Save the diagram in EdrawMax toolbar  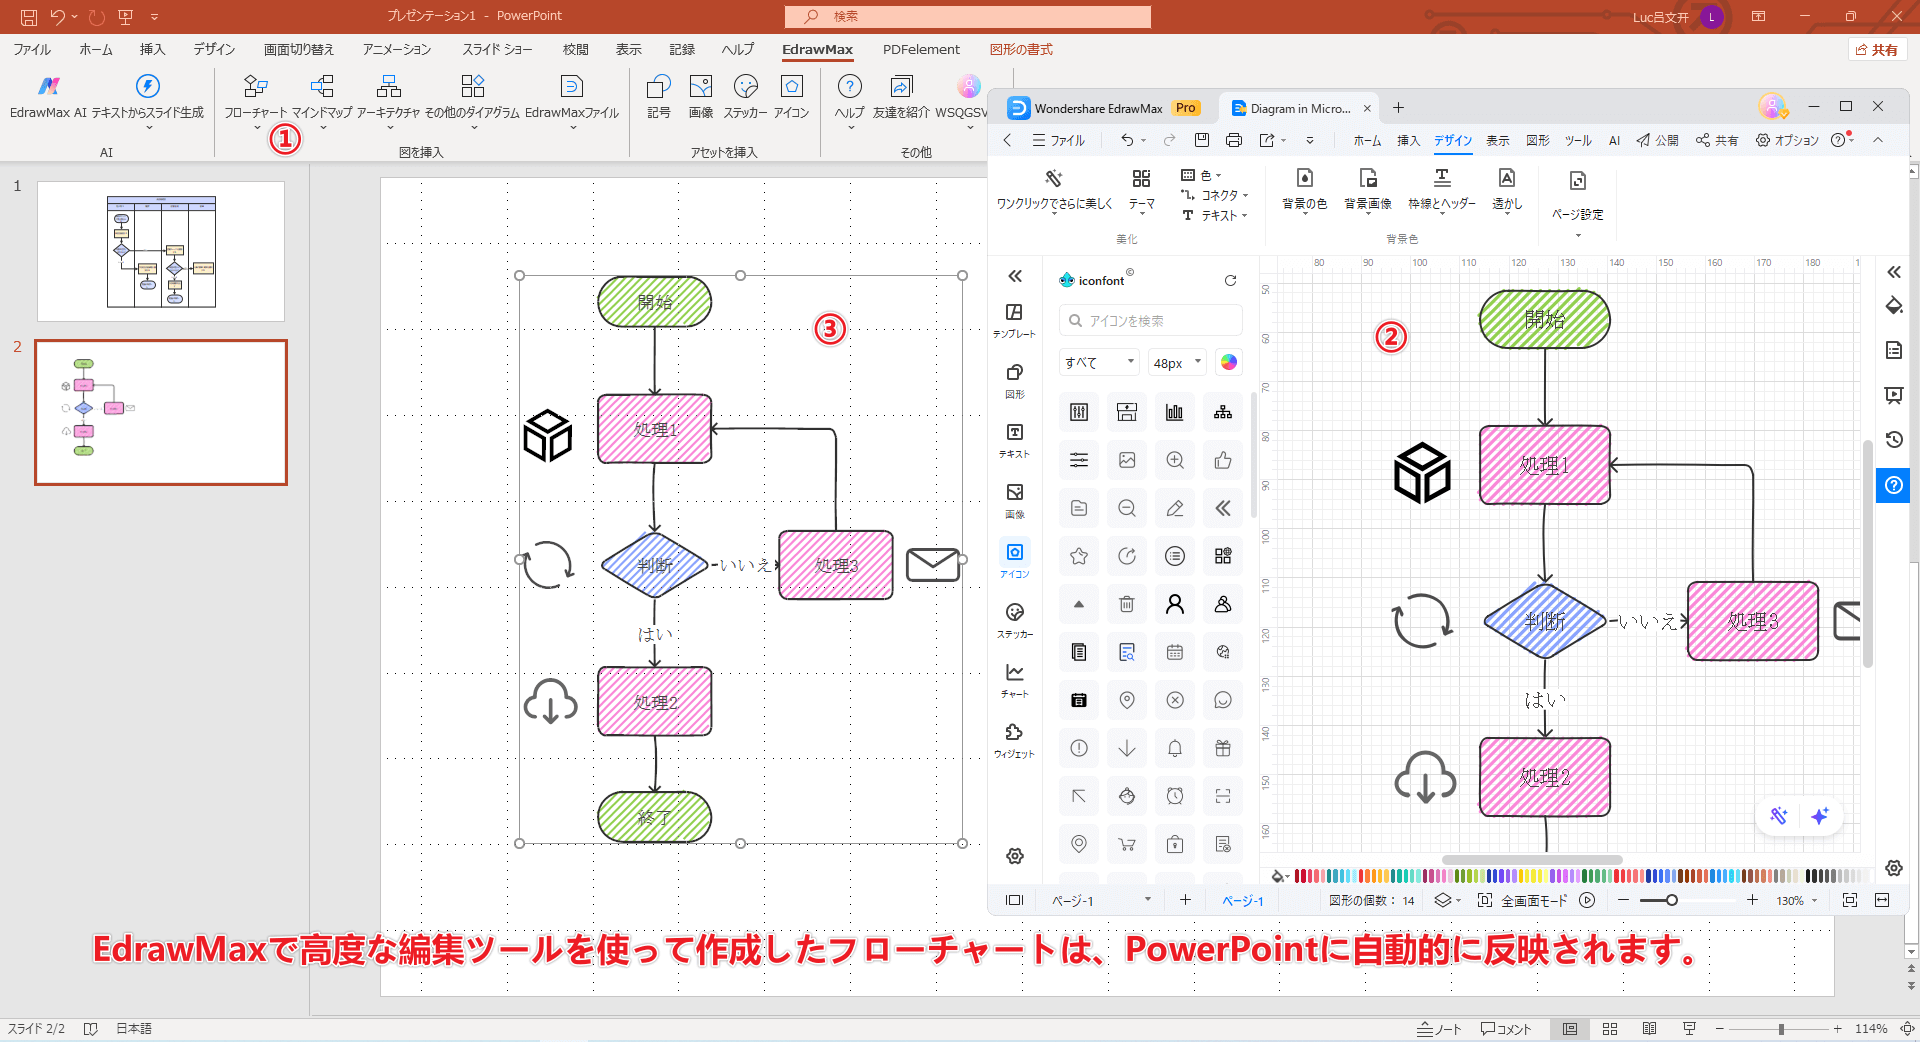pos(1202,140)
